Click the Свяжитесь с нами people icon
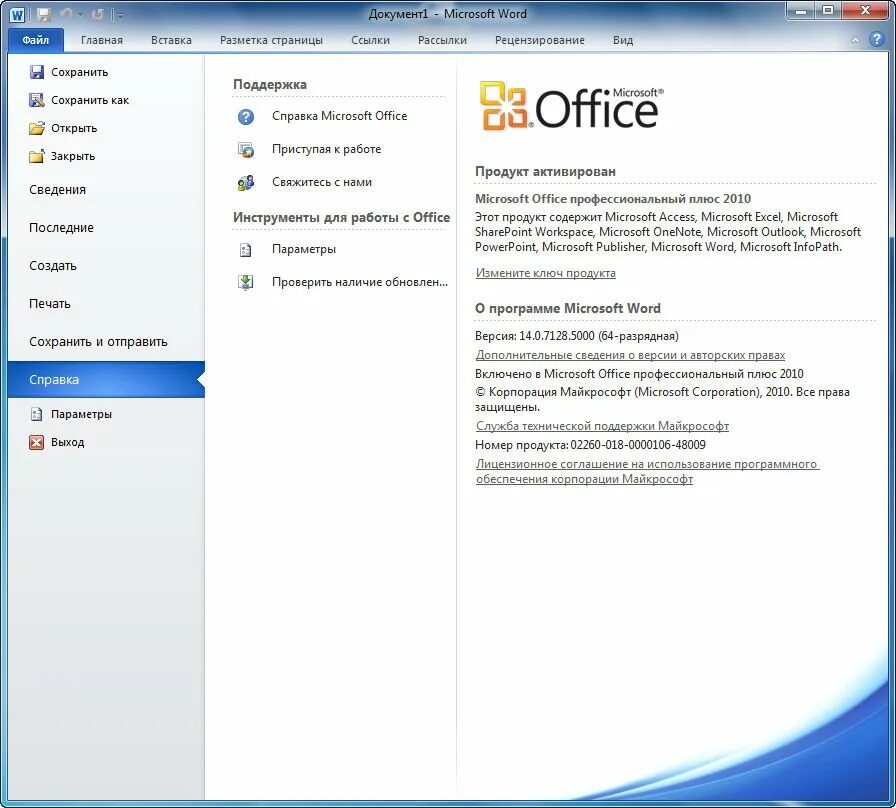The width and height of the screenshot is (896, 808). coord(246,183)
